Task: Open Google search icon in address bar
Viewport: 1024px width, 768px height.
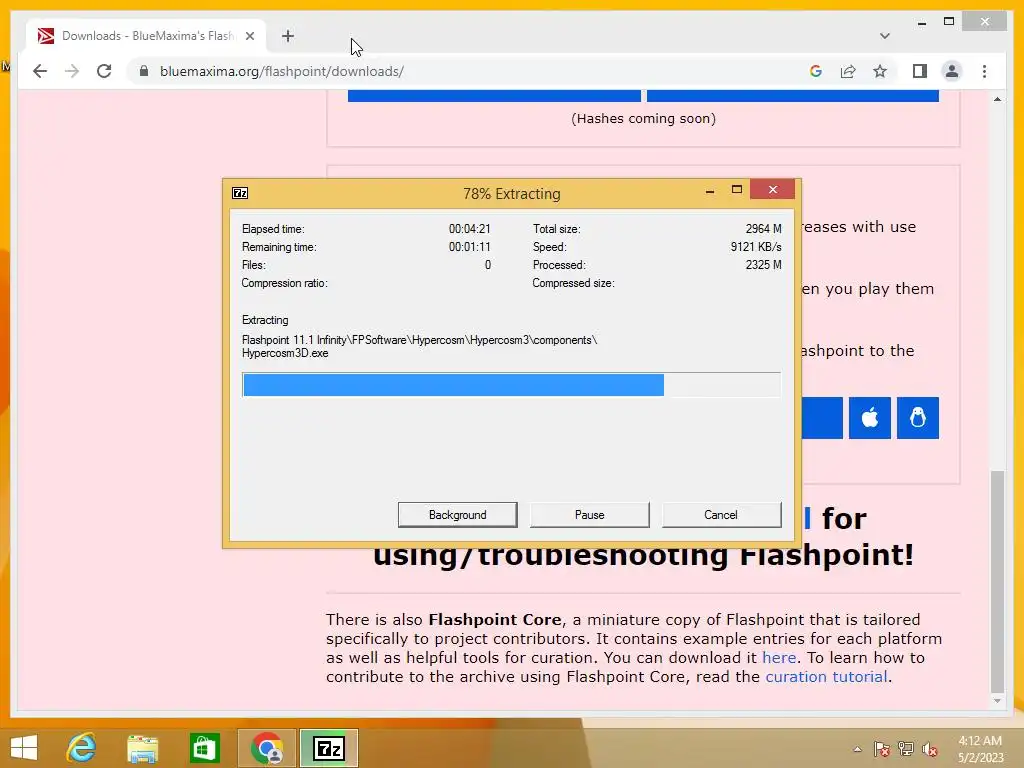Action: pos(816,71)
